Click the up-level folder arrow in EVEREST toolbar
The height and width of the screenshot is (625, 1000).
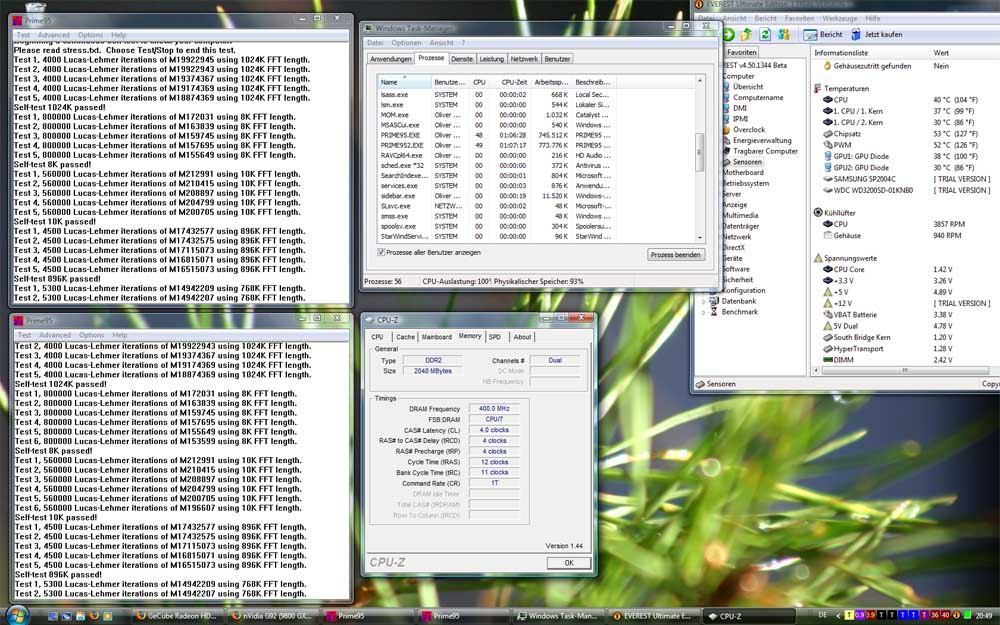click(x=746, y=34)
